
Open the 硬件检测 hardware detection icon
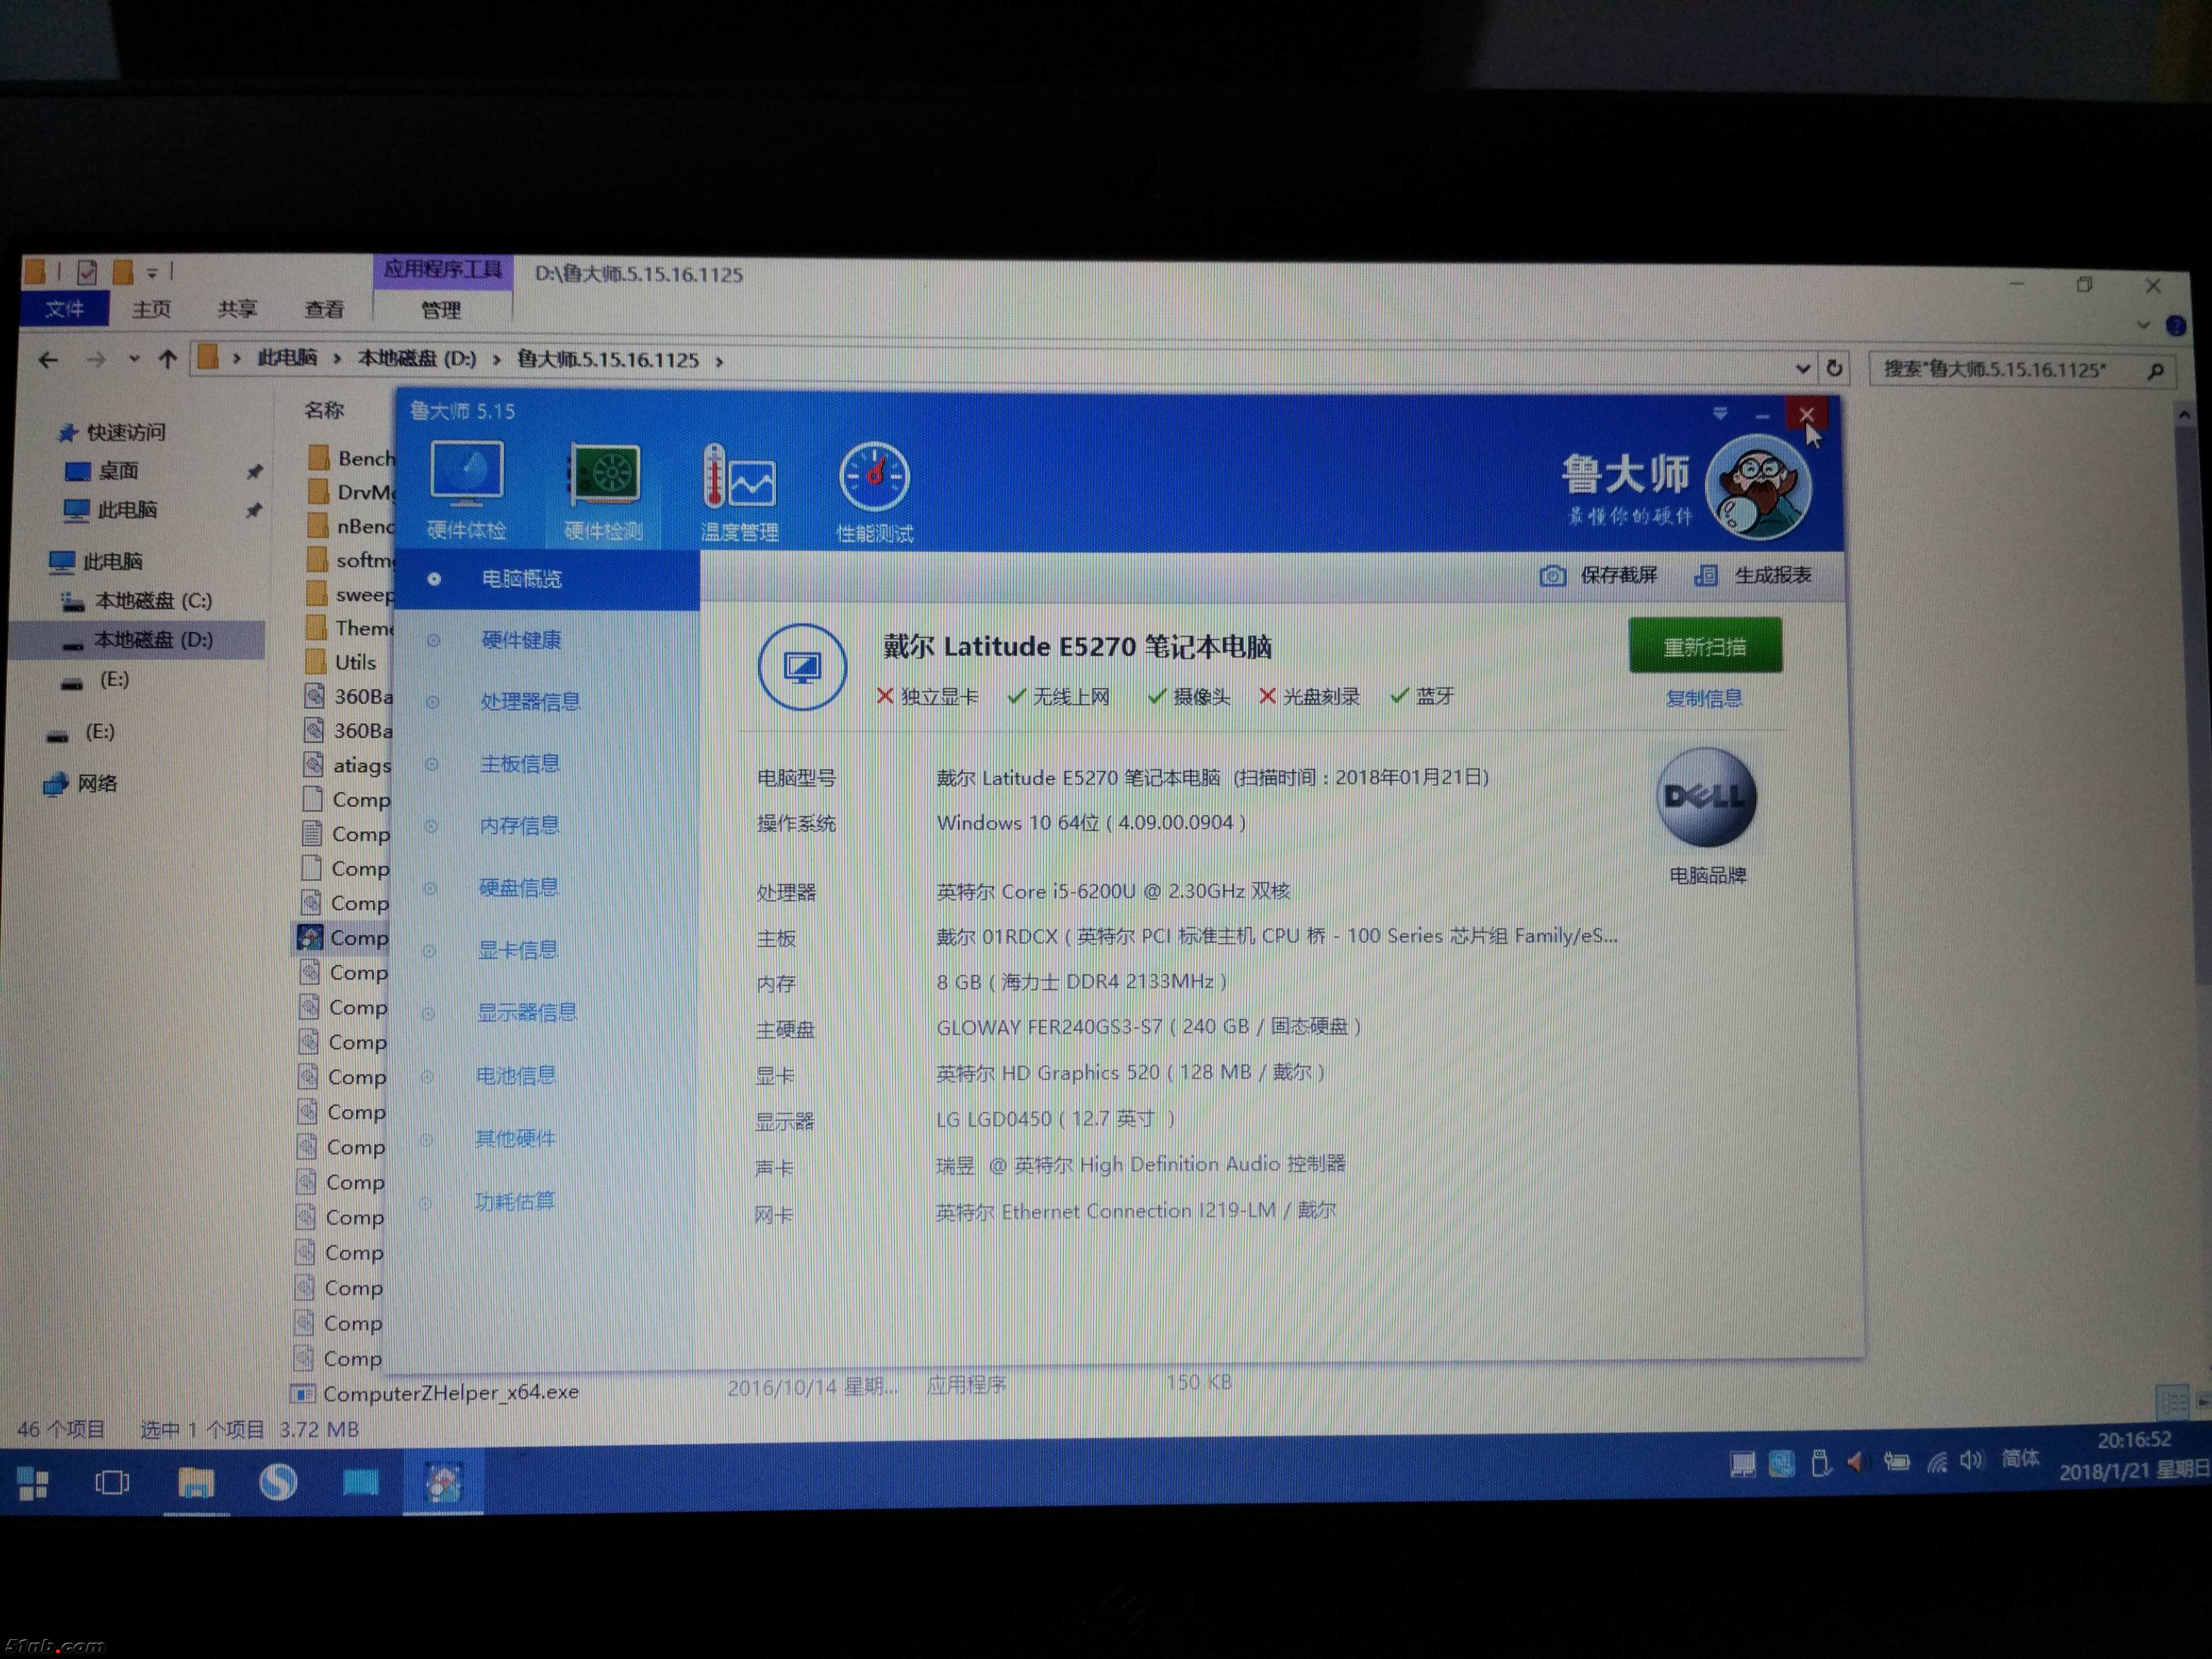click(603, 491)
